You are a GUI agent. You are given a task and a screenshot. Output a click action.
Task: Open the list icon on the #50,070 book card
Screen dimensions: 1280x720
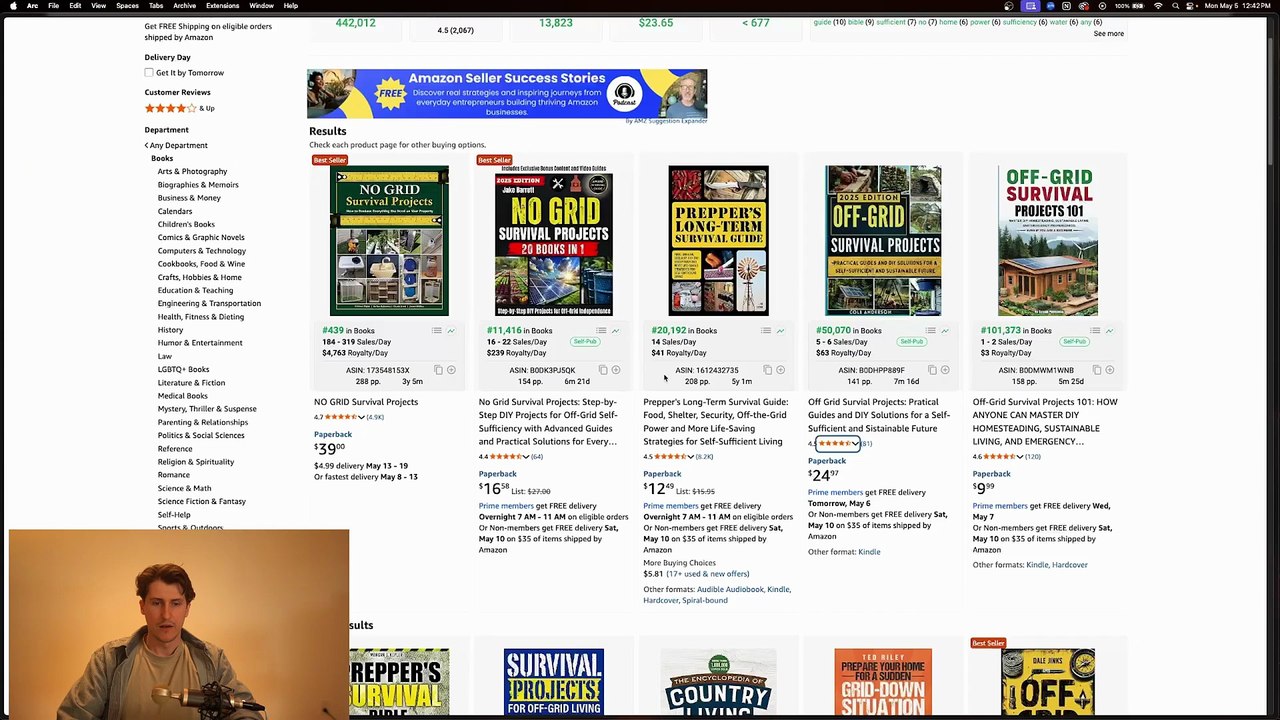[931, 331]
